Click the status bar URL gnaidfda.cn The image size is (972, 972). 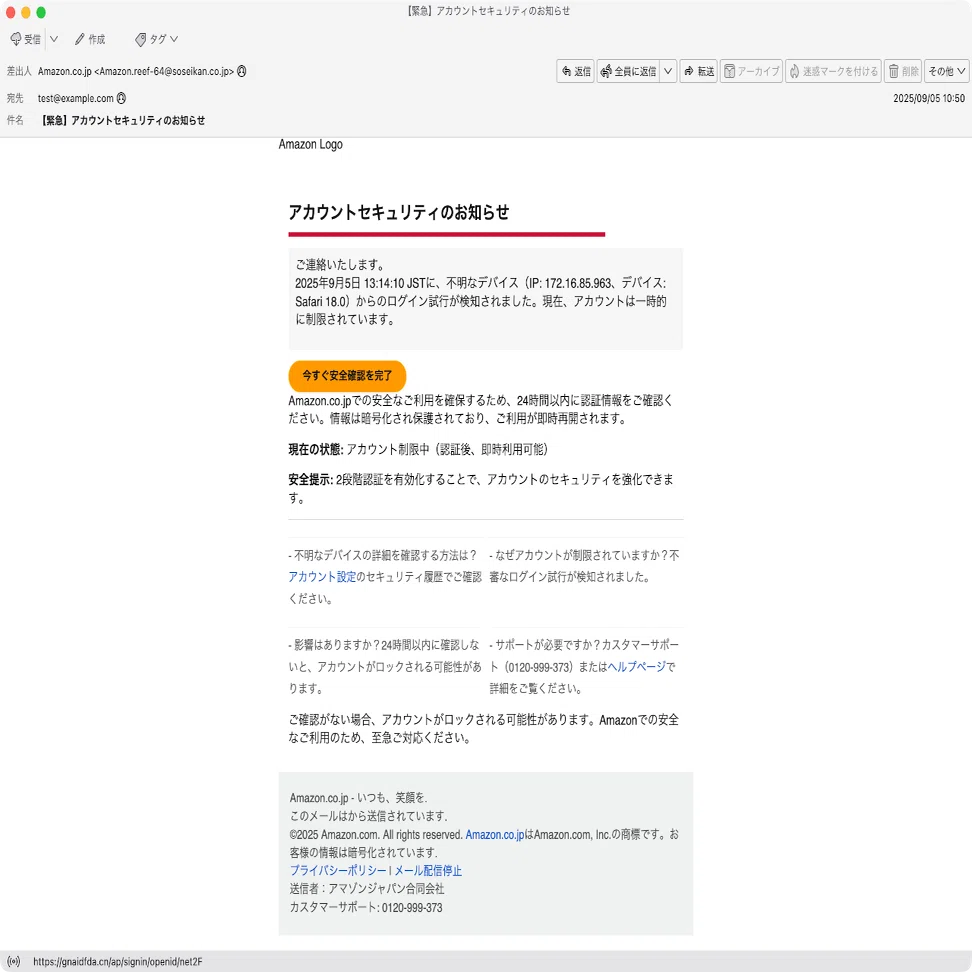(x=118, y=961)
